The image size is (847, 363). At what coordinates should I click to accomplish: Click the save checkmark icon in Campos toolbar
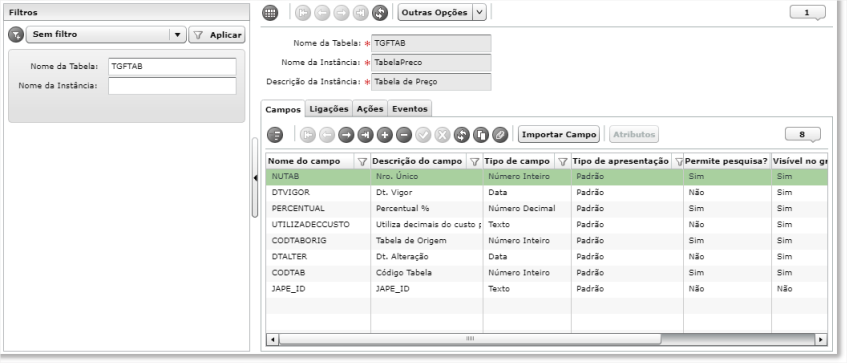(x=423, y=135)
